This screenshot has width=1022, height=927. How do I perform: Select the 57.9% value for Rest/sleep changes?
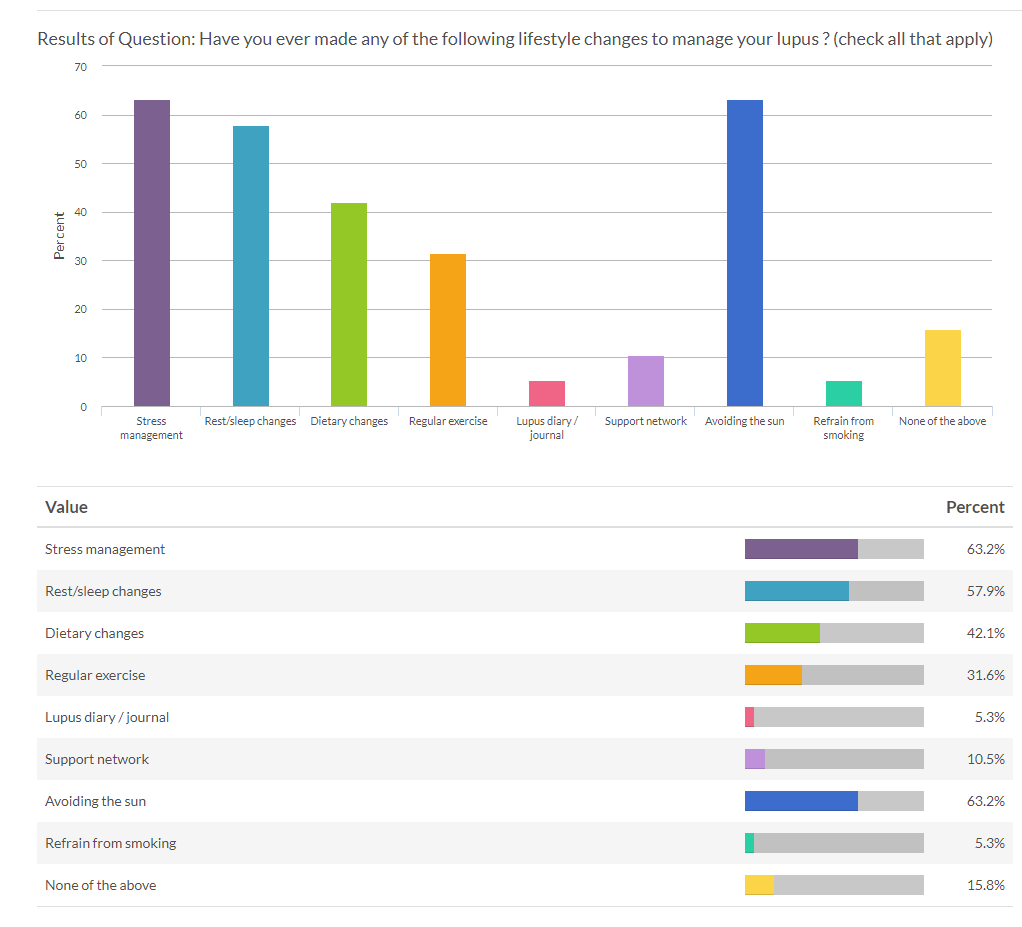(985, 591)
